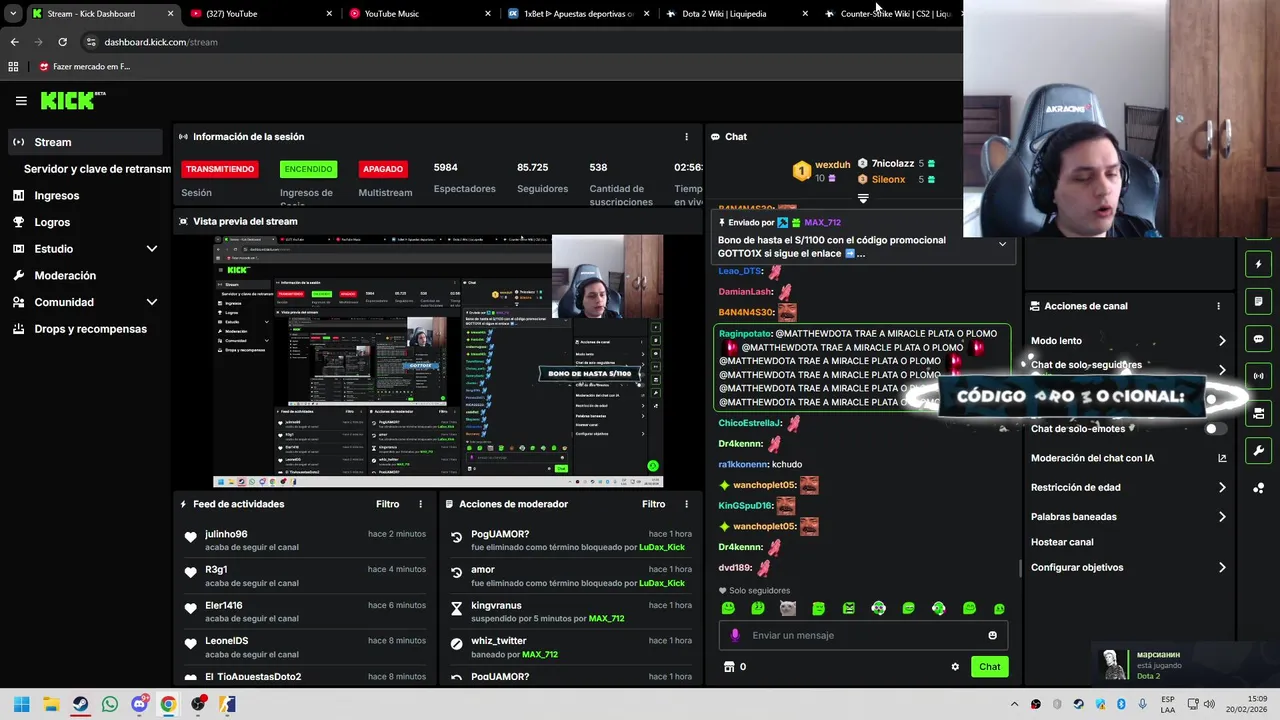The height and width of the screenshot is (720, 1280).
Task: Click the stream preview thumbnail
Action: coord(438,361)
